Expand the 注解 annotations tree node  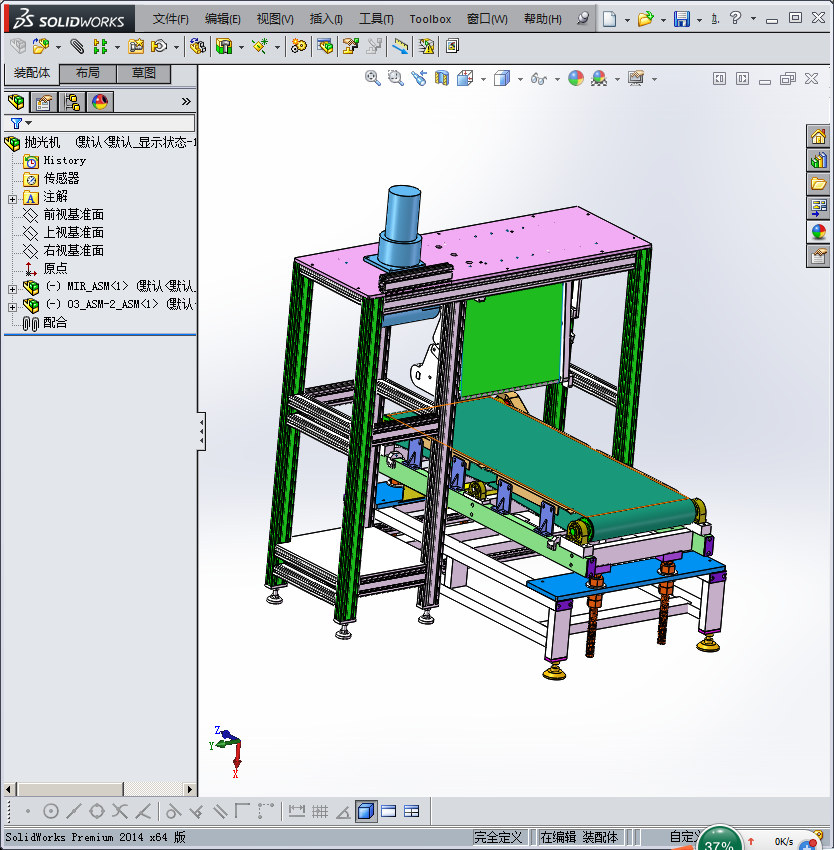tap(12, 199)
